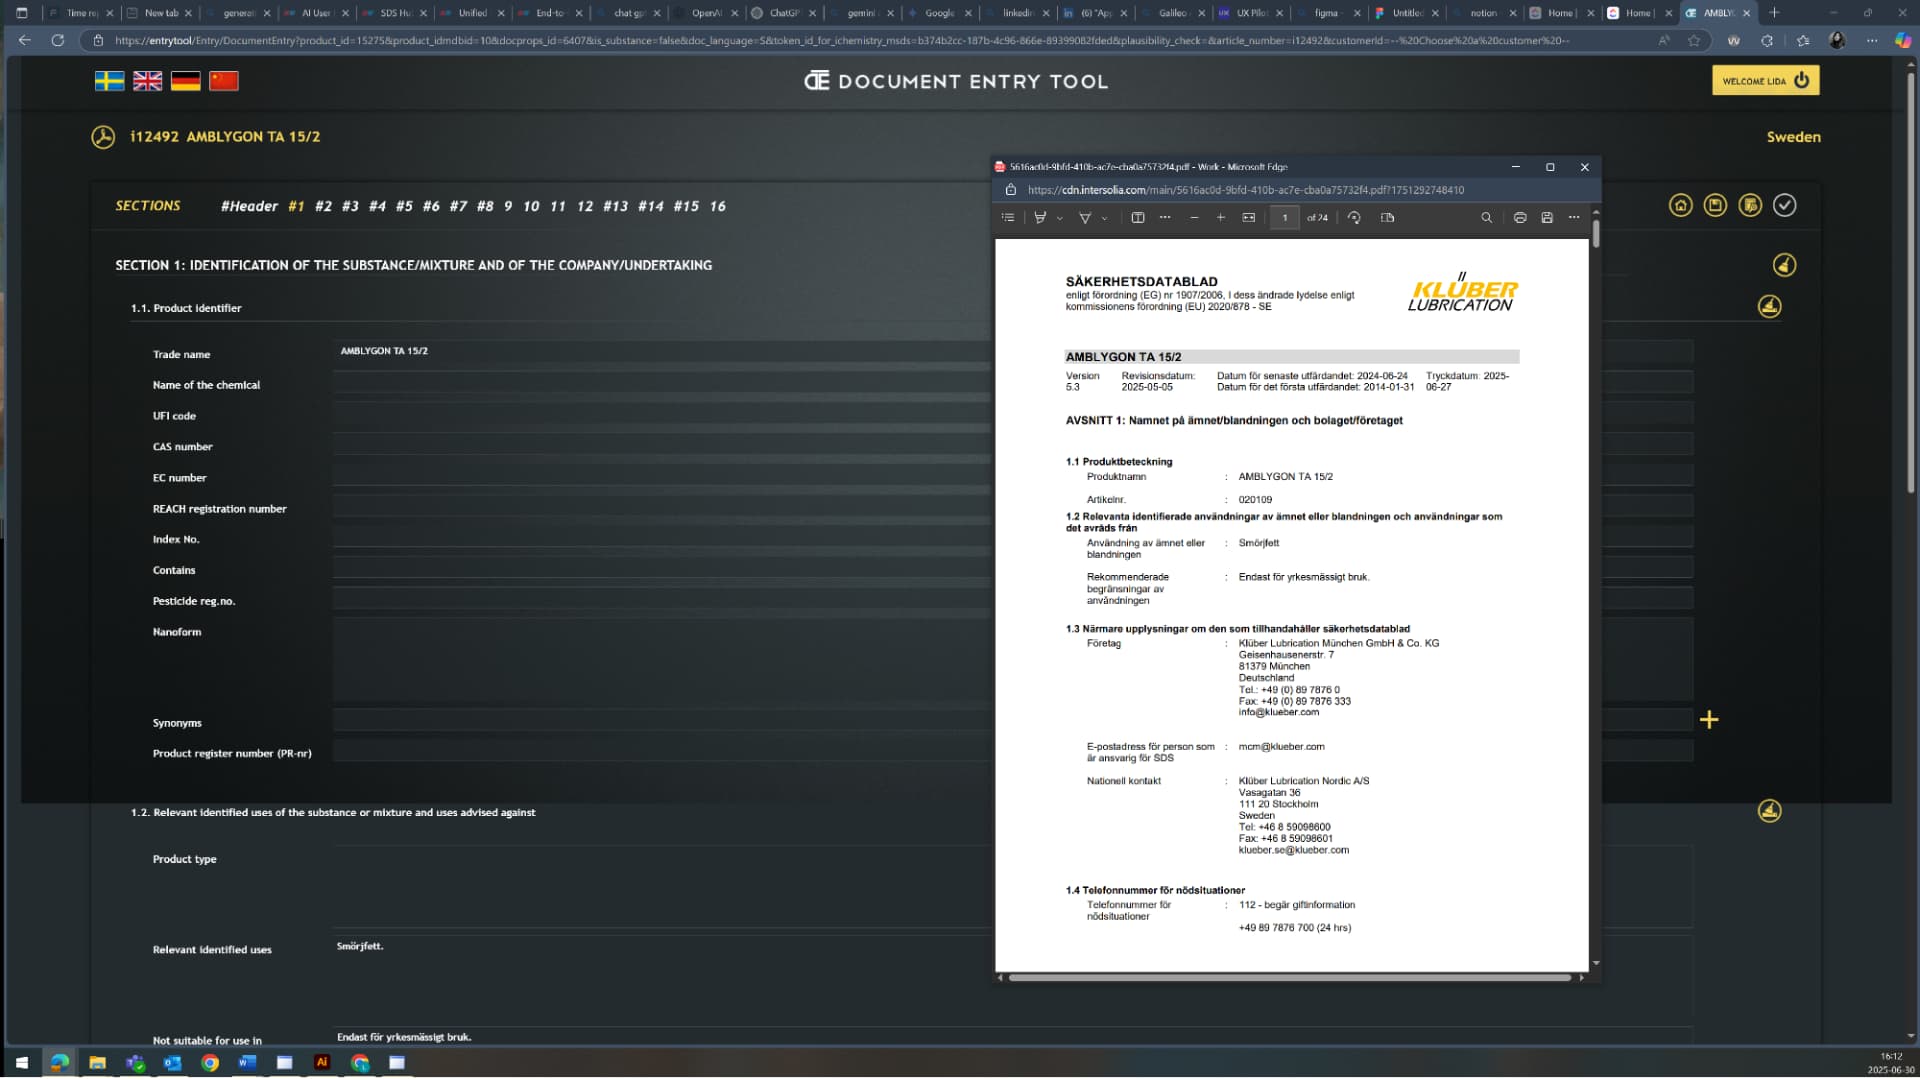Go to section 16 tab

(x=717, y=206)
